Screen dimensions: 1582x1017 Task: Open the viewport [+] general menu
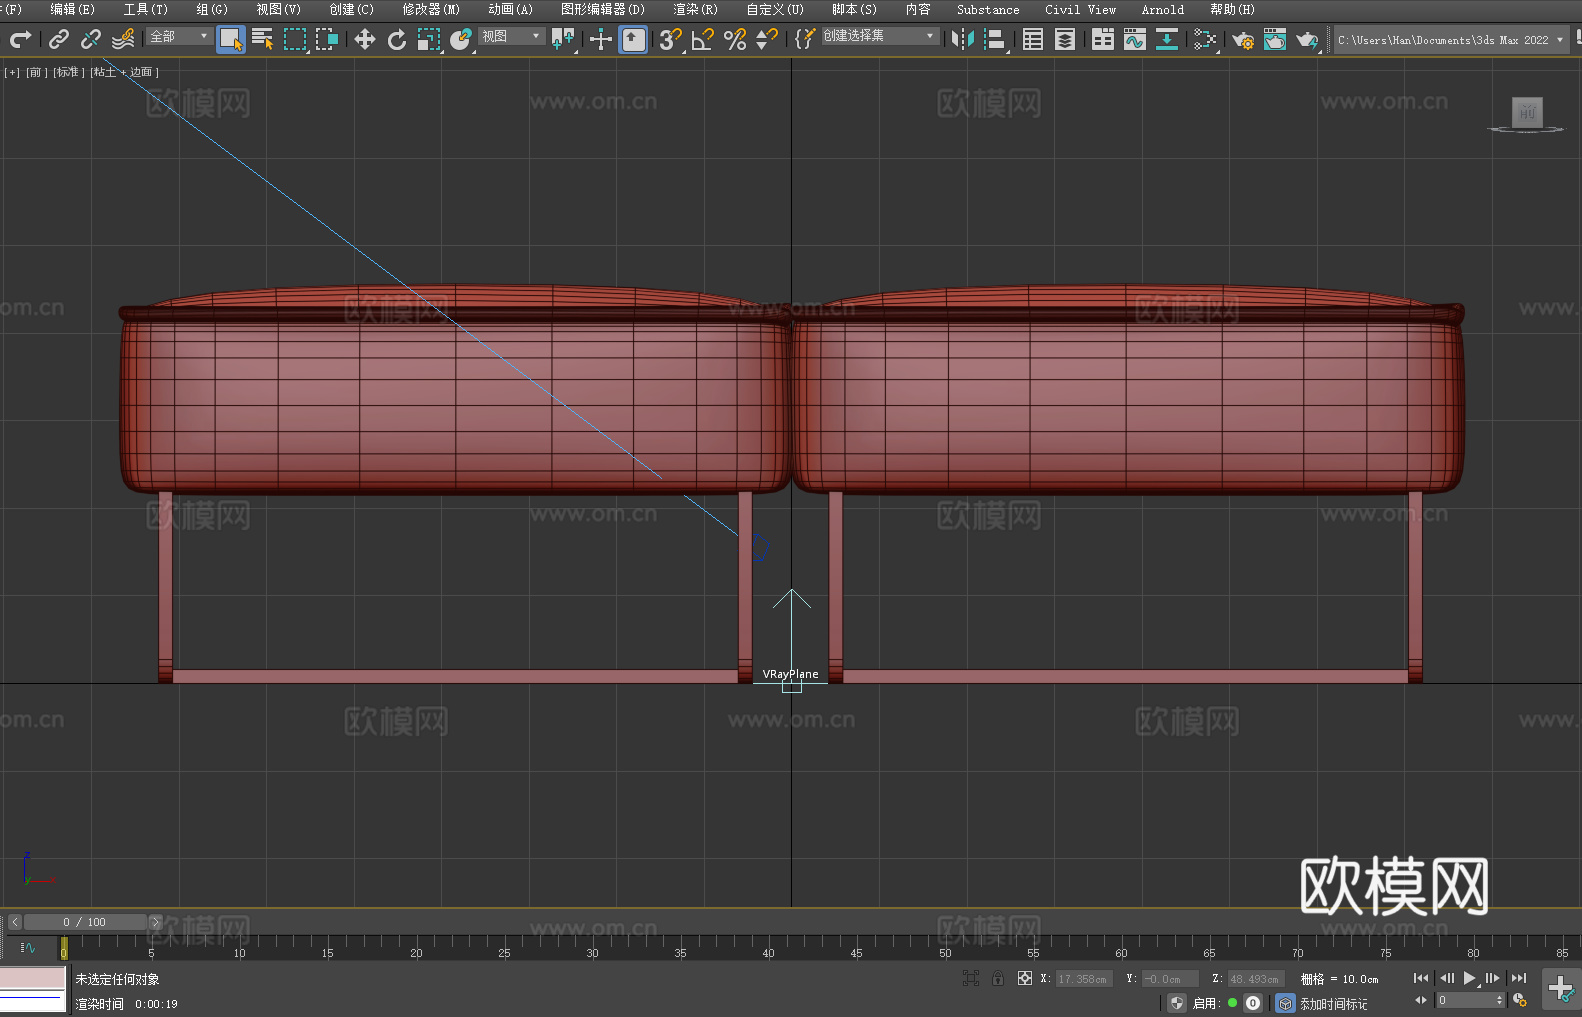[12, 72]
